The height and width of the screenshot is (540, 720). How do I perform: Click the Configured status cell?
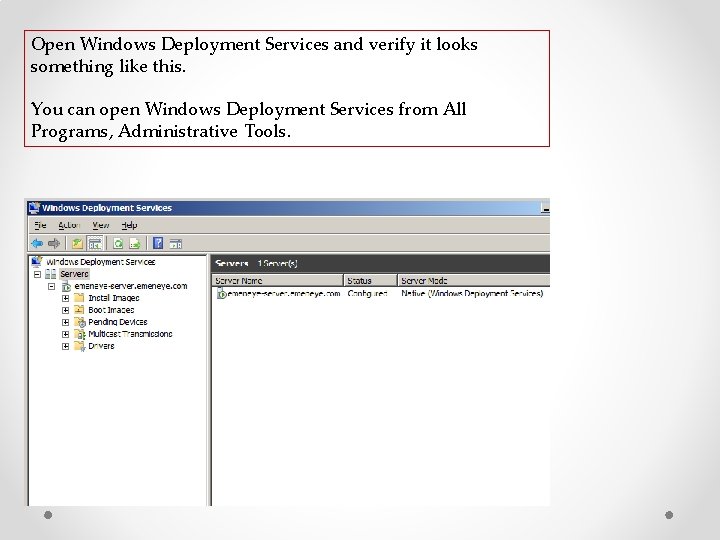[367, 293]
